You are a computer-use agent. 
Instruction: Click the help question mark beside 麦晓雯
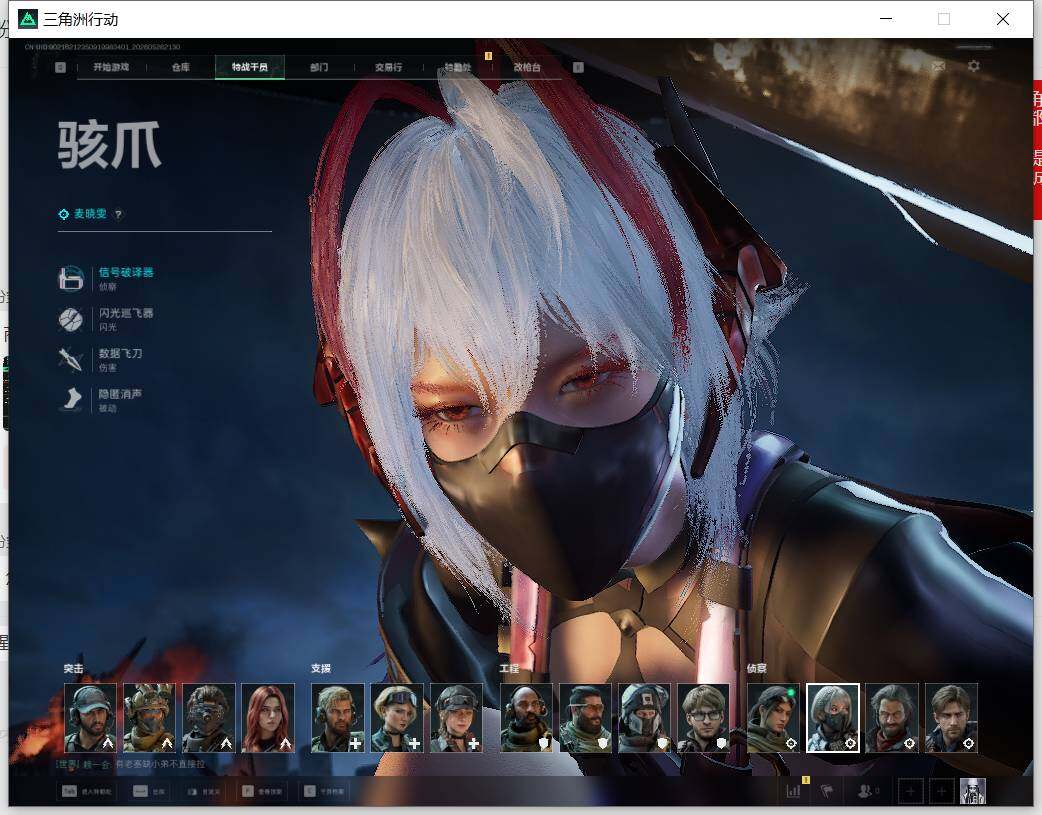click(x=118, y=214)
